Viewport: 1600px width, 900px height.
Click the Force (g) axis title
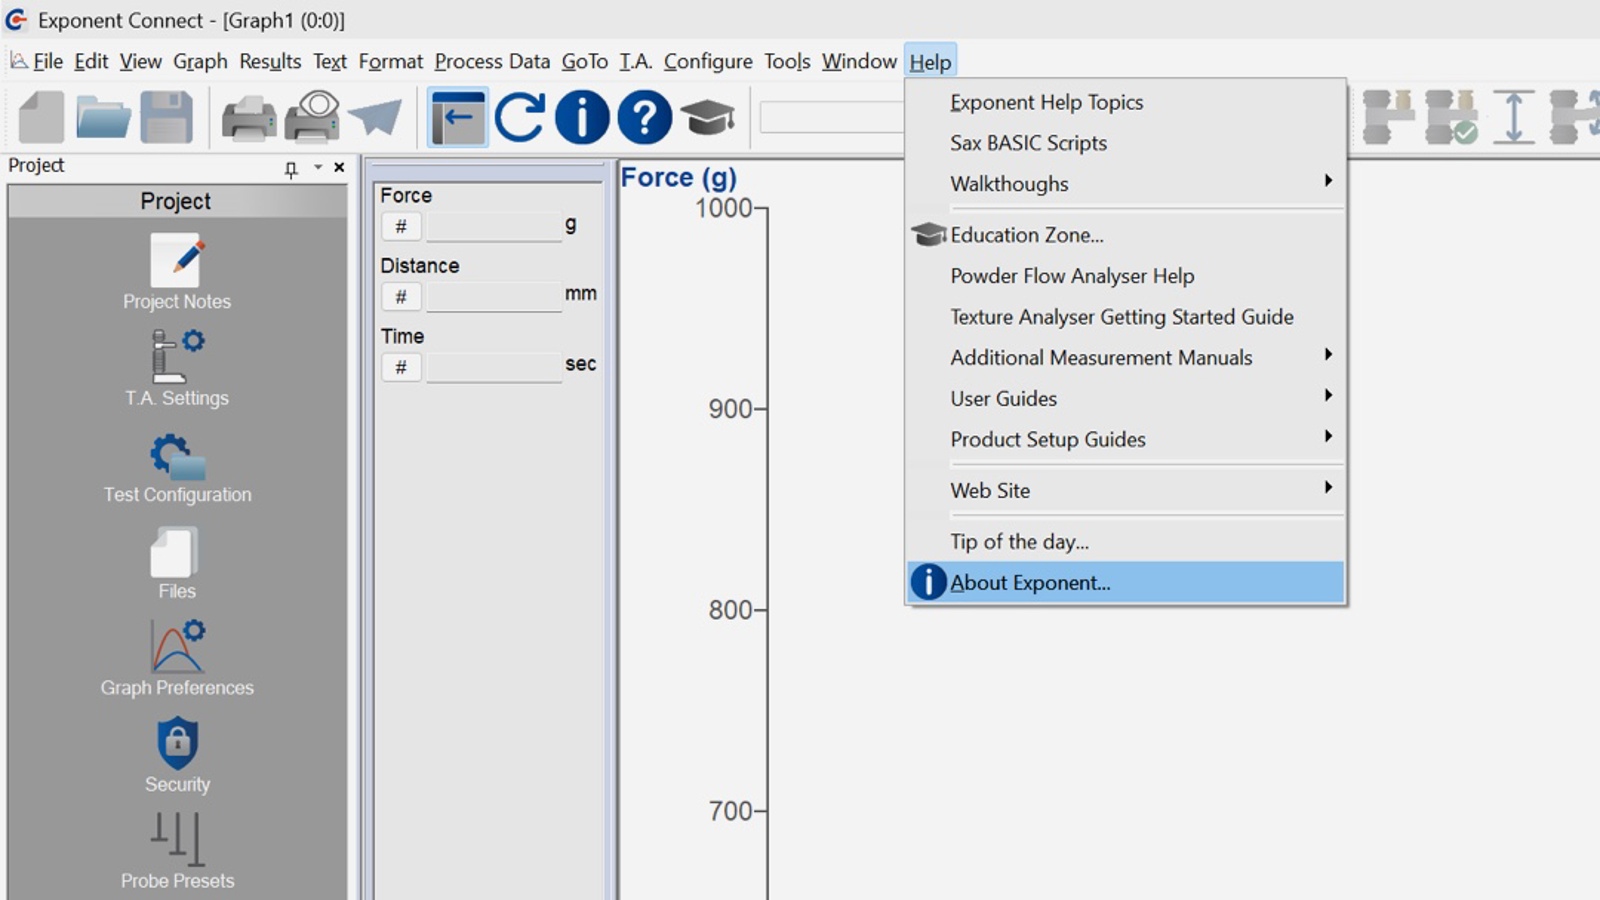[679, 177]
